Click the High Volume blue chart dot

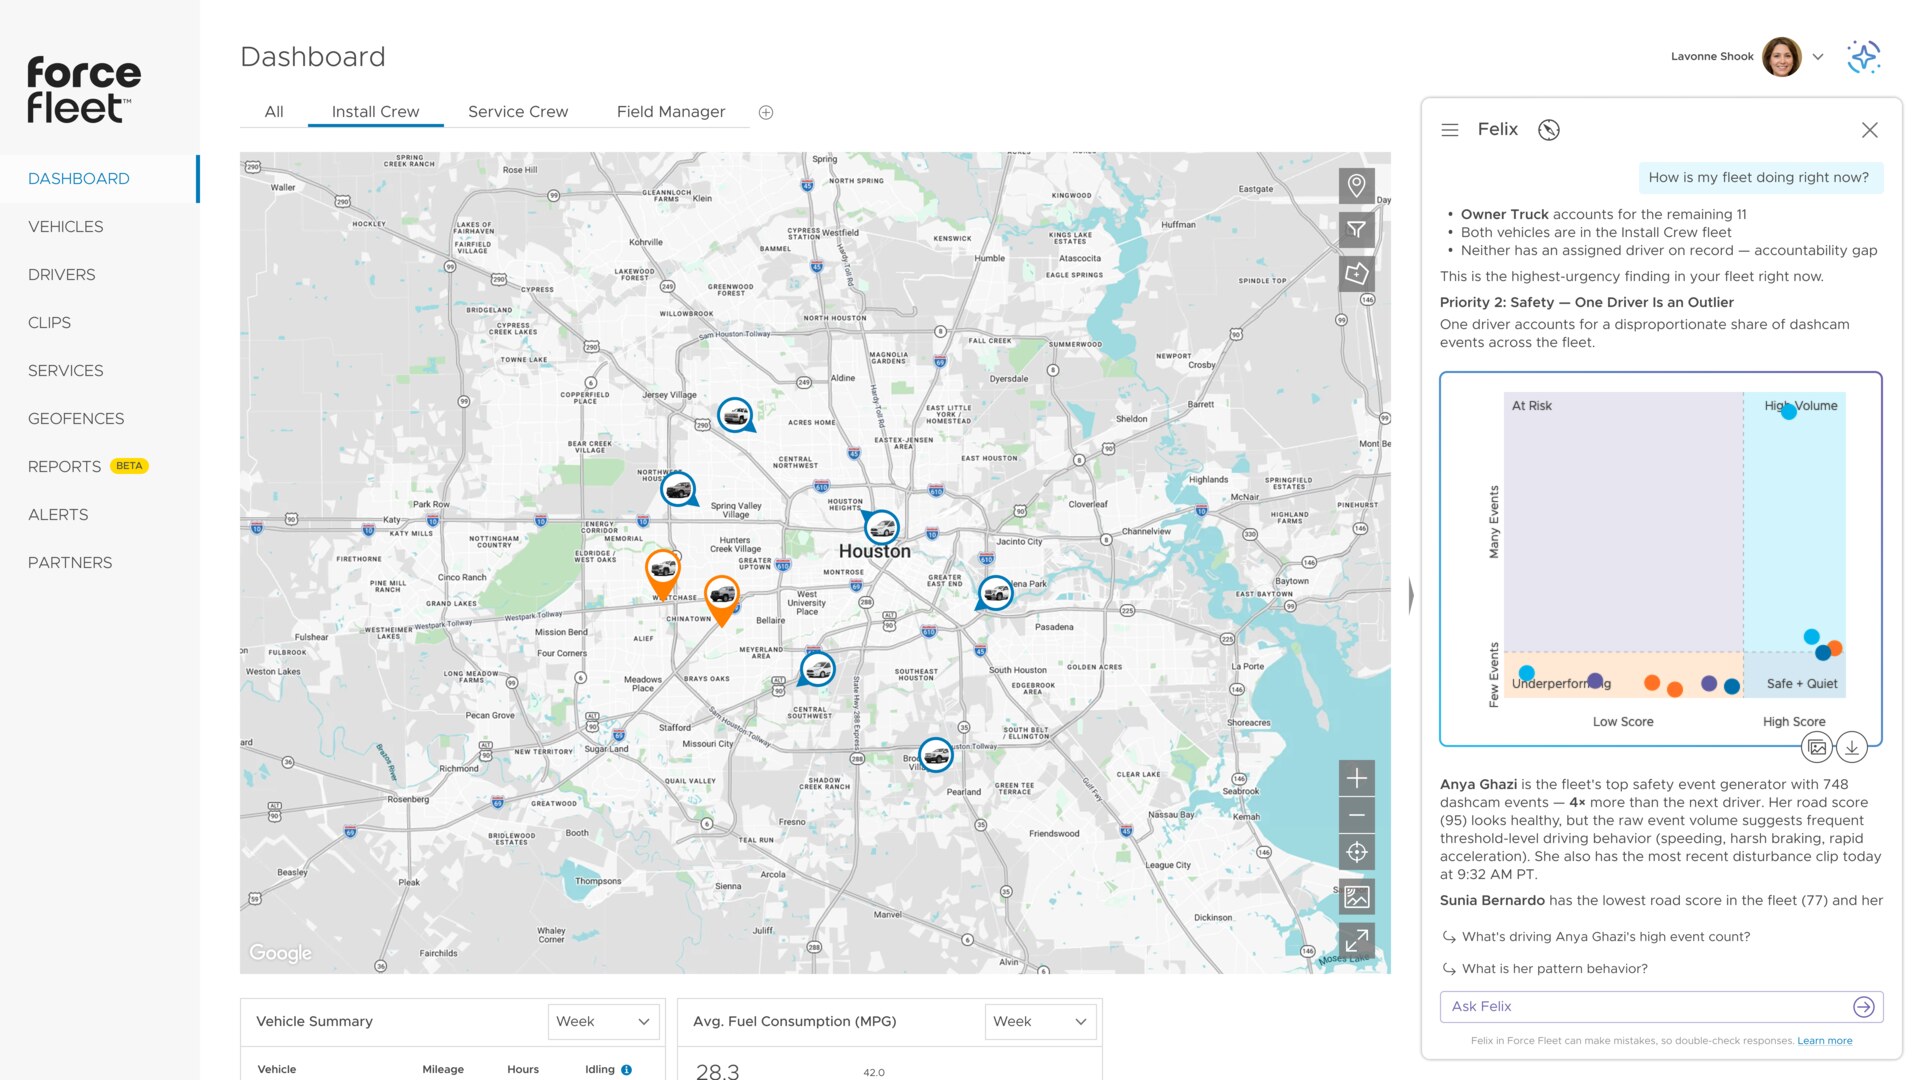point(1789,412)
